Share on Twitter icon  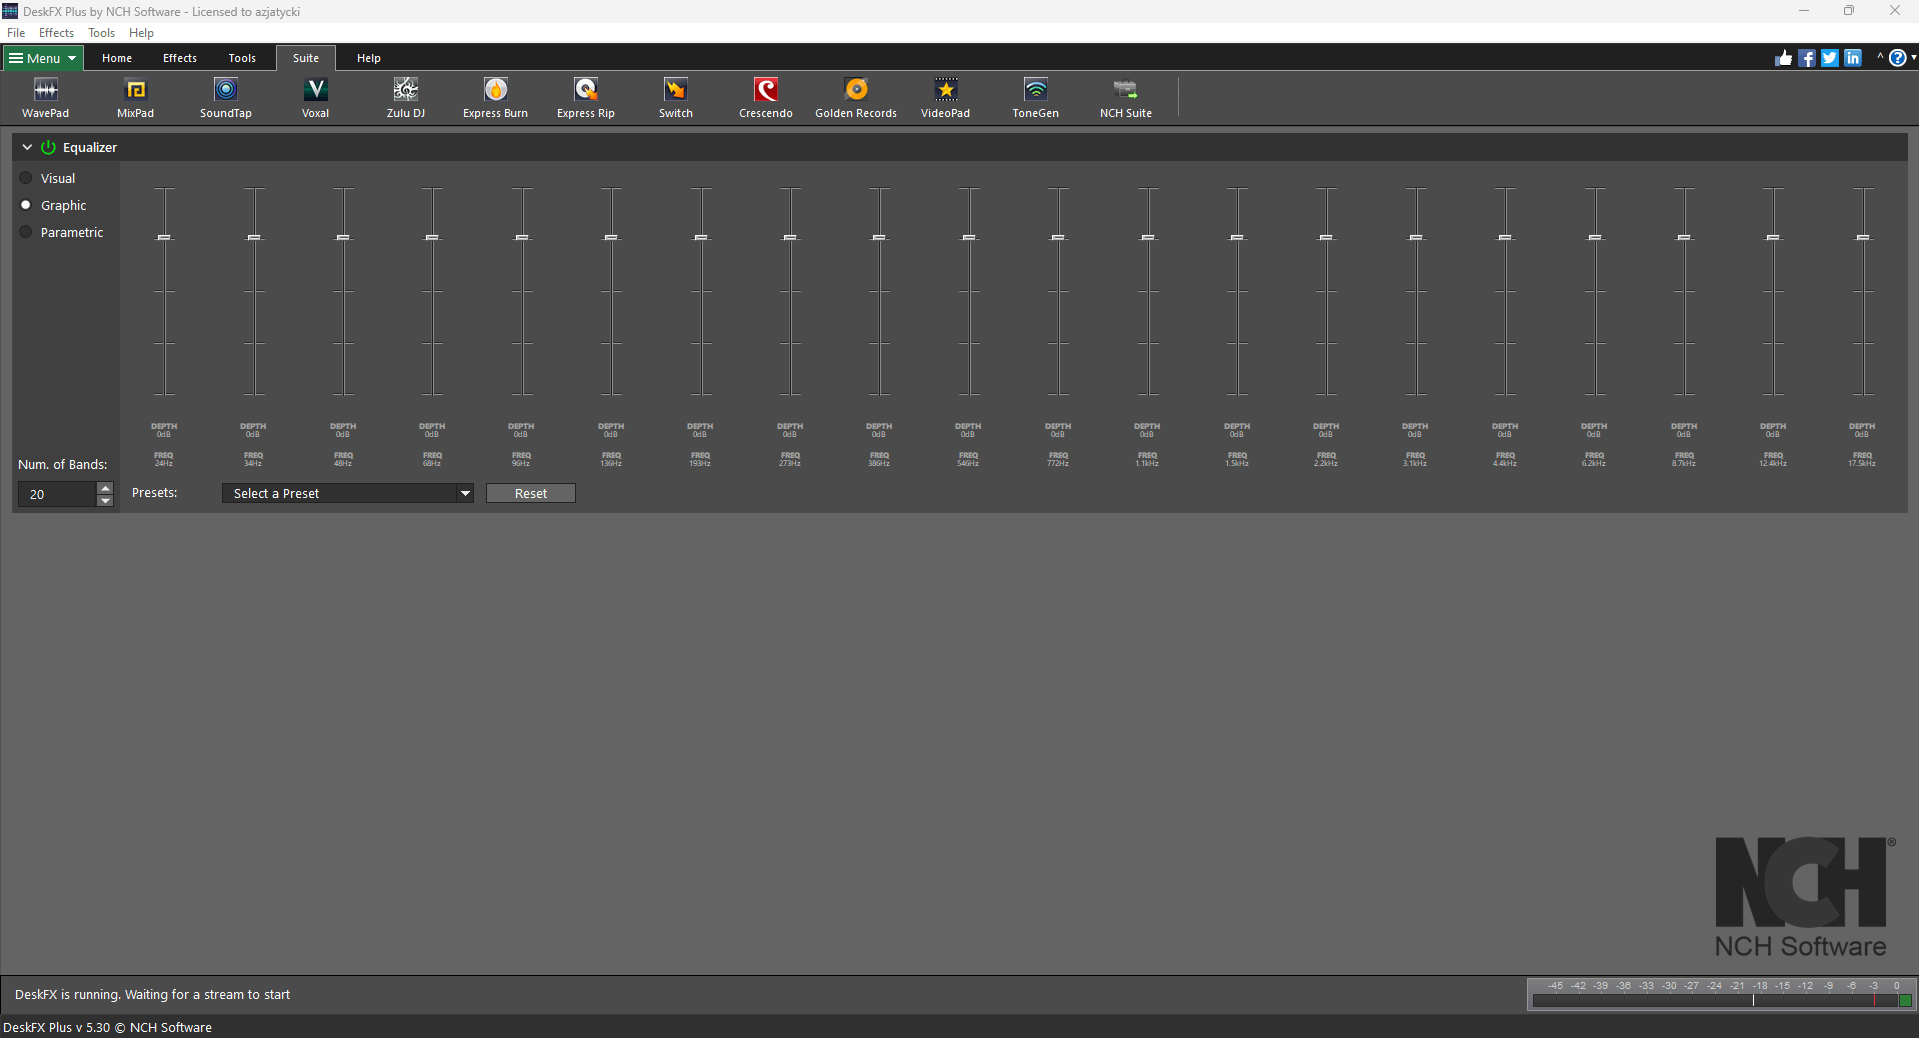point(1830,58)
